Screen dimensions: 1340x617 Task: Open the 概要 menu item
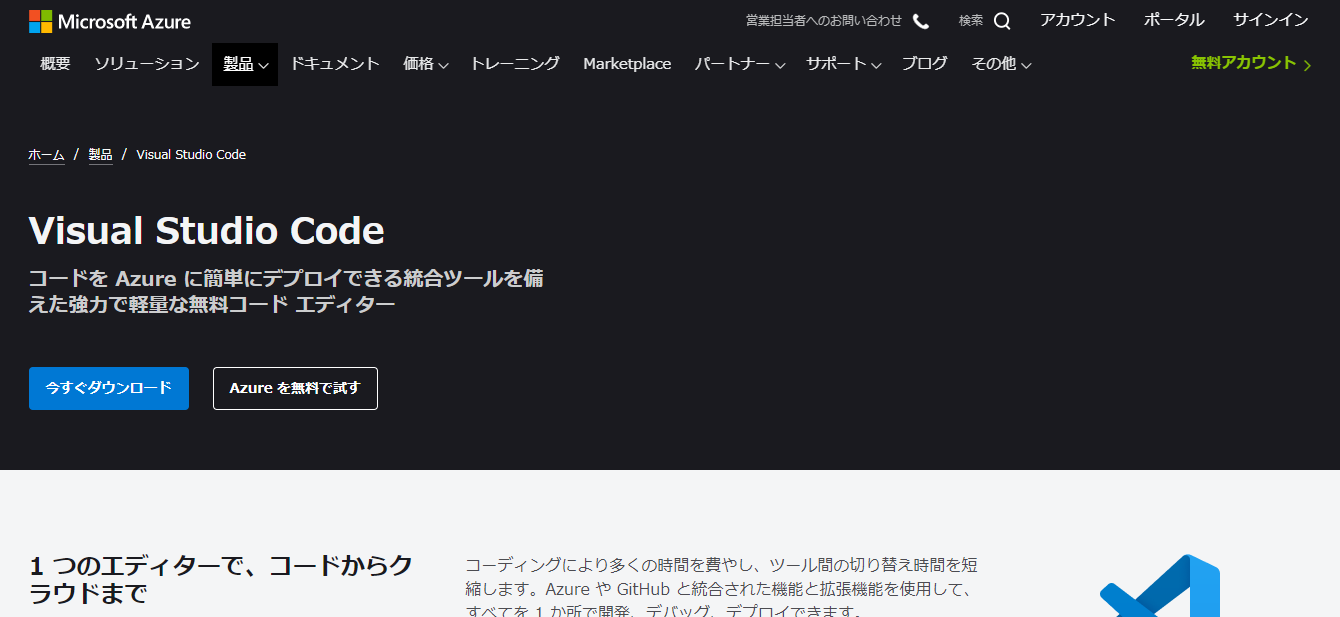click(55, 64)
